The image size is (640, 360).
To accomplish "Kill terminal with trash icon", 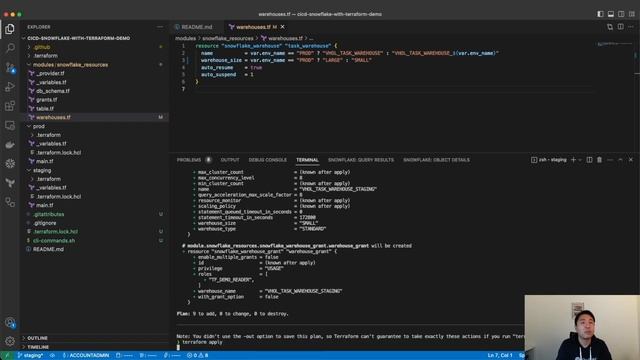I will [x=600, y=160].
